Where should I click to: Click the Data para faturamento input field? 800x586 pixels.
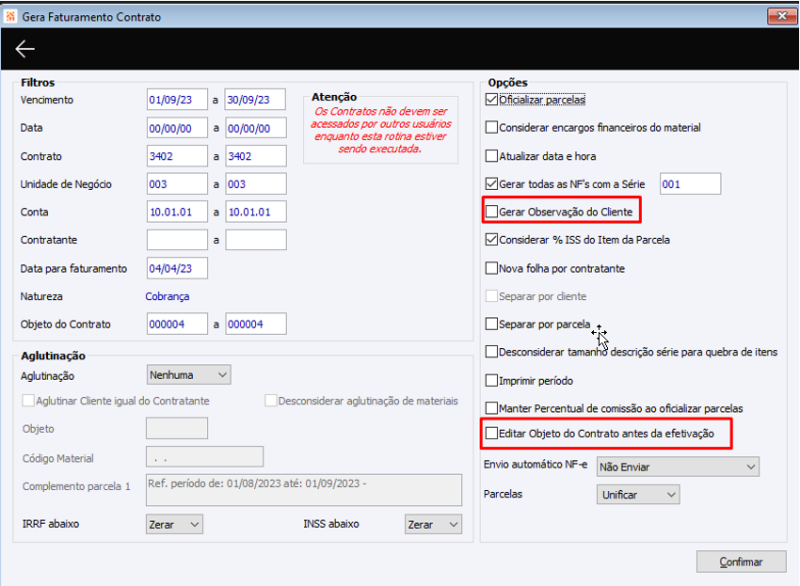[x=177, y=268]
